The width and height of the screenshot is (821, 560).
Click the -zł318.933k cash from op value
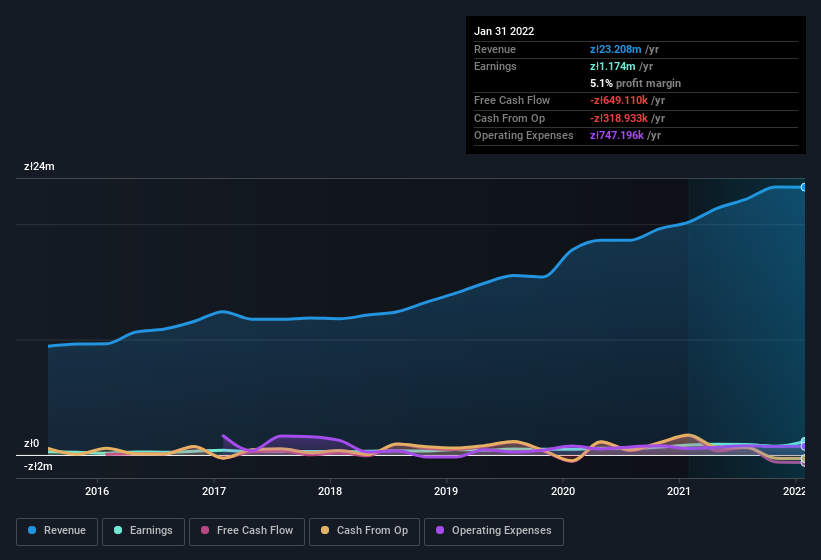tap(619, 118)
